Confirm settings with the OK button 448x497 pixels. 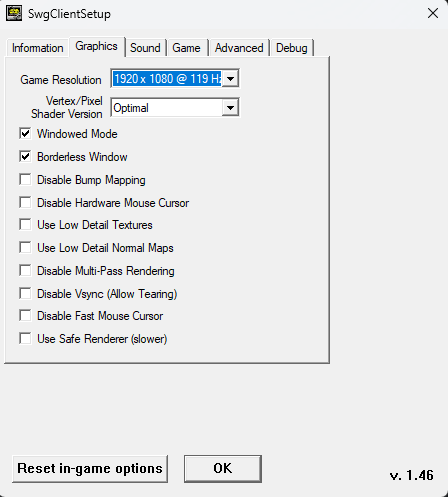[x=223, y=468]
